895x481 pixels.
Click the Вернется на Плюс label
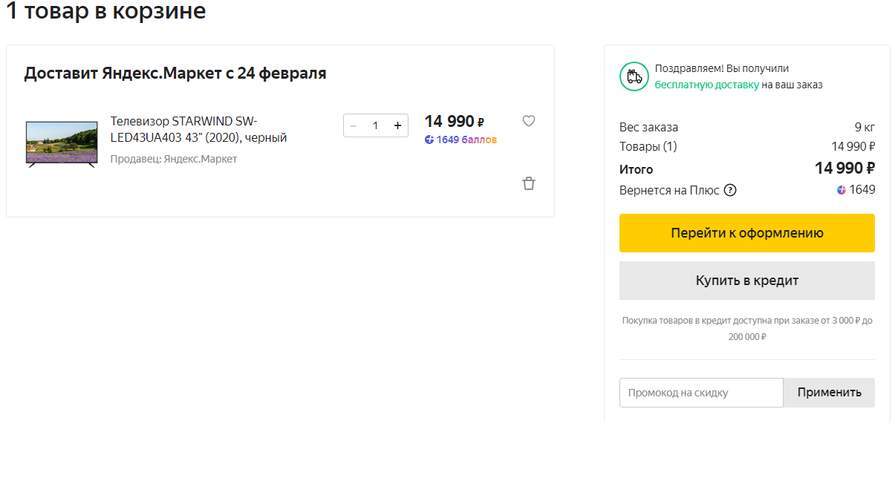[669, 190]
